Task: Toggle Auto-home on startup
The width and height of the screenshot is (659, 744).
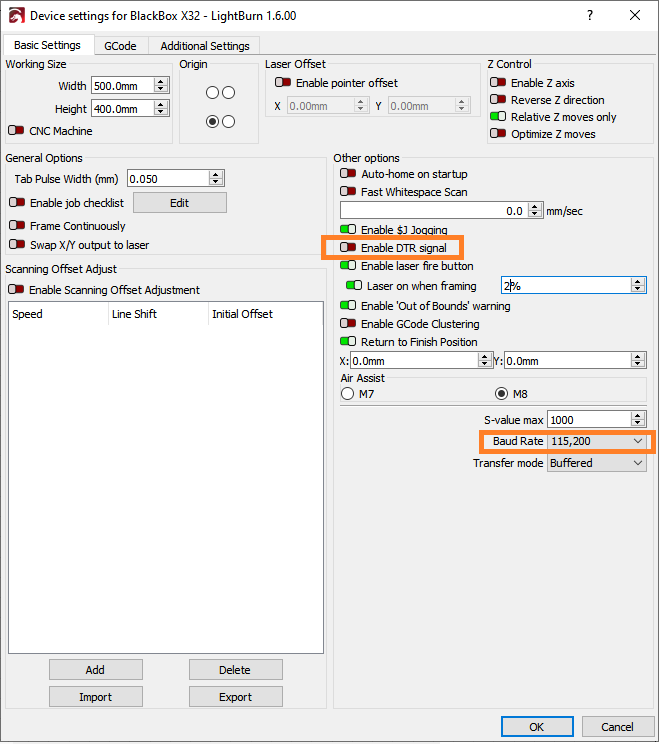Action: (348, 174)
